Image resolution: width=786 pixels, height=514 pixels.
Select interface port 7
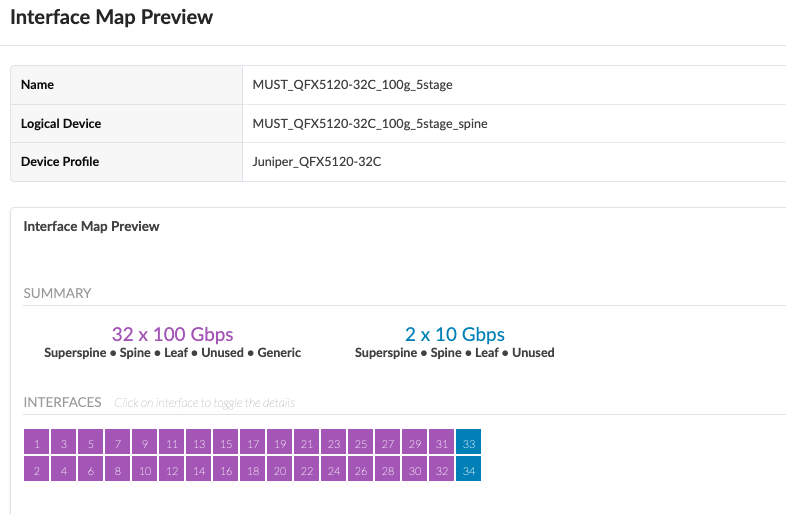coord(117,443)
